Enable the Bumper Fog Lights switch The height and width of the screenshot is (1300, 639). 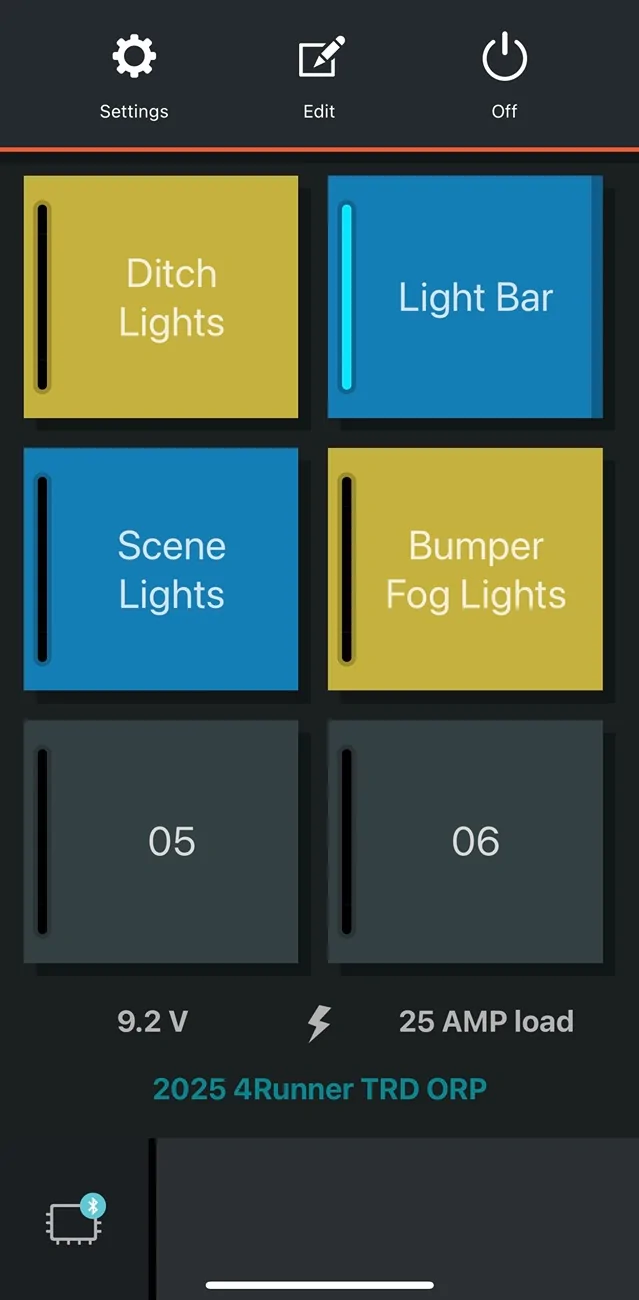(465, 569)
